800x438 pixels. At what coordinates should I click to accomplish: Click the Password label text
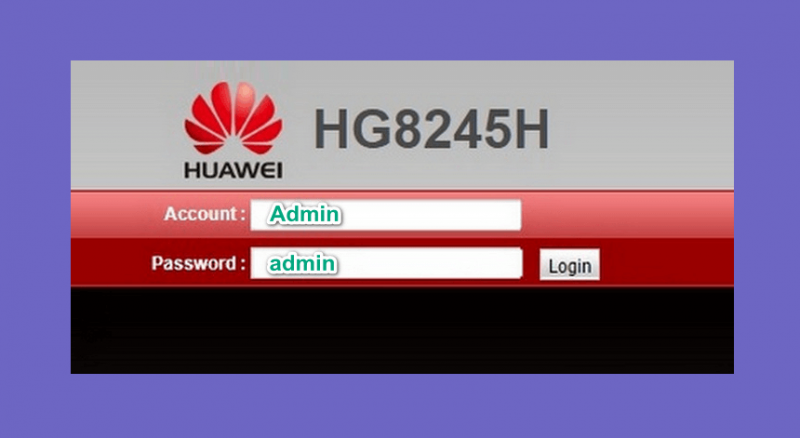[x=198, y=263]
